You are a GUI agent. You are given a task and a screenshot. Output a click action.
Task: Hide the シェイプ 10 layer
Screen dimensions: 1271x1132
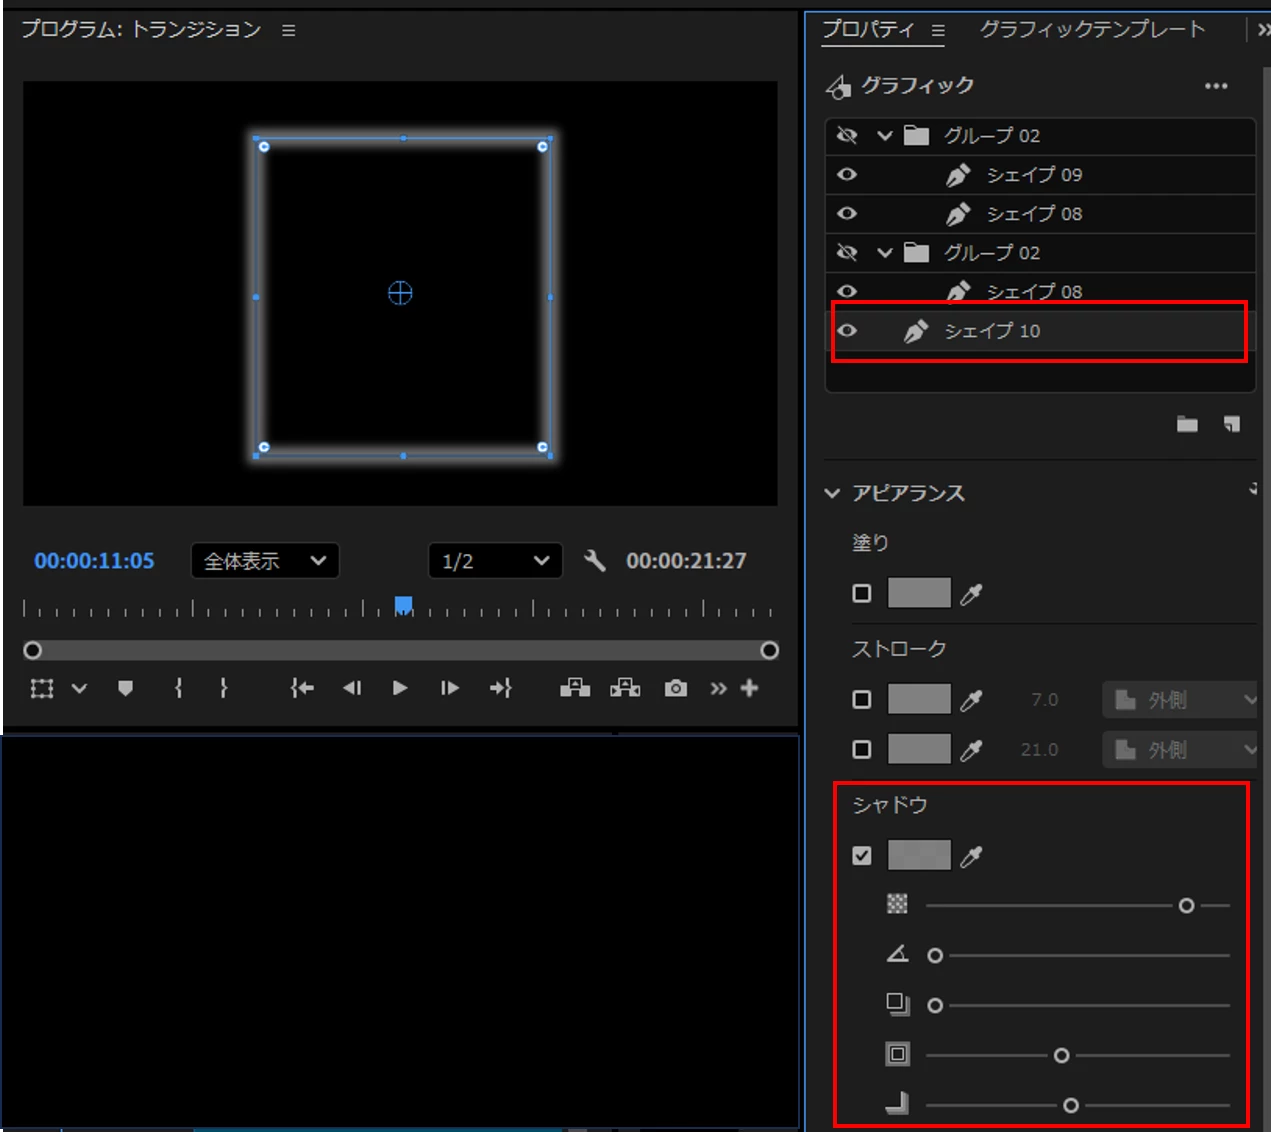coord(847,330)
